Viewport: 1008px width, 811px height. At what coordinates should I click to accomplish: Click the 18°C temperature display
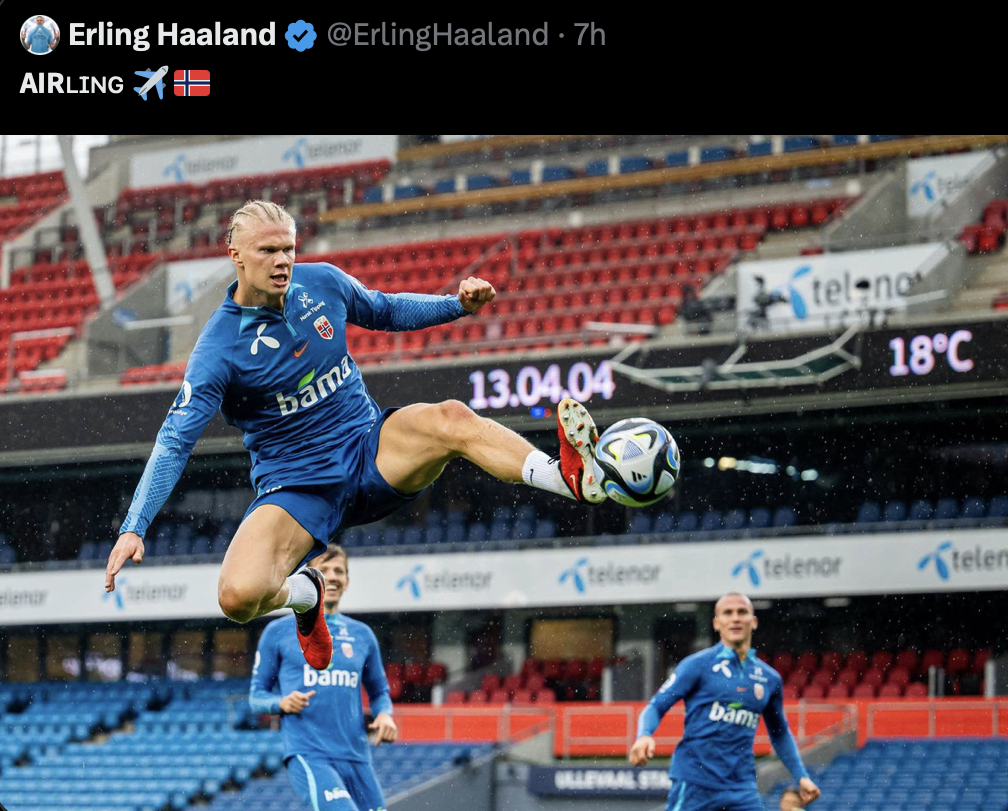tap(930, 354)
